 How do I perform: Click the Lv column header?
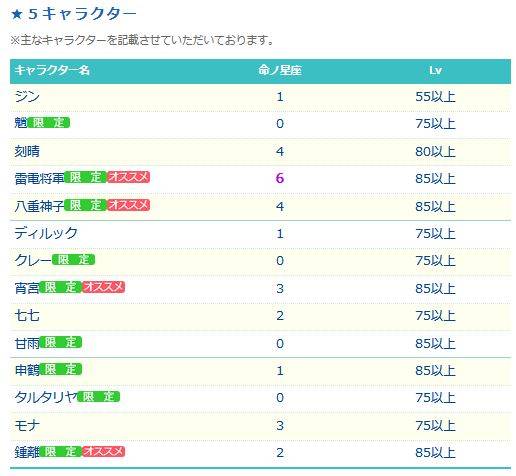[435, 70]
